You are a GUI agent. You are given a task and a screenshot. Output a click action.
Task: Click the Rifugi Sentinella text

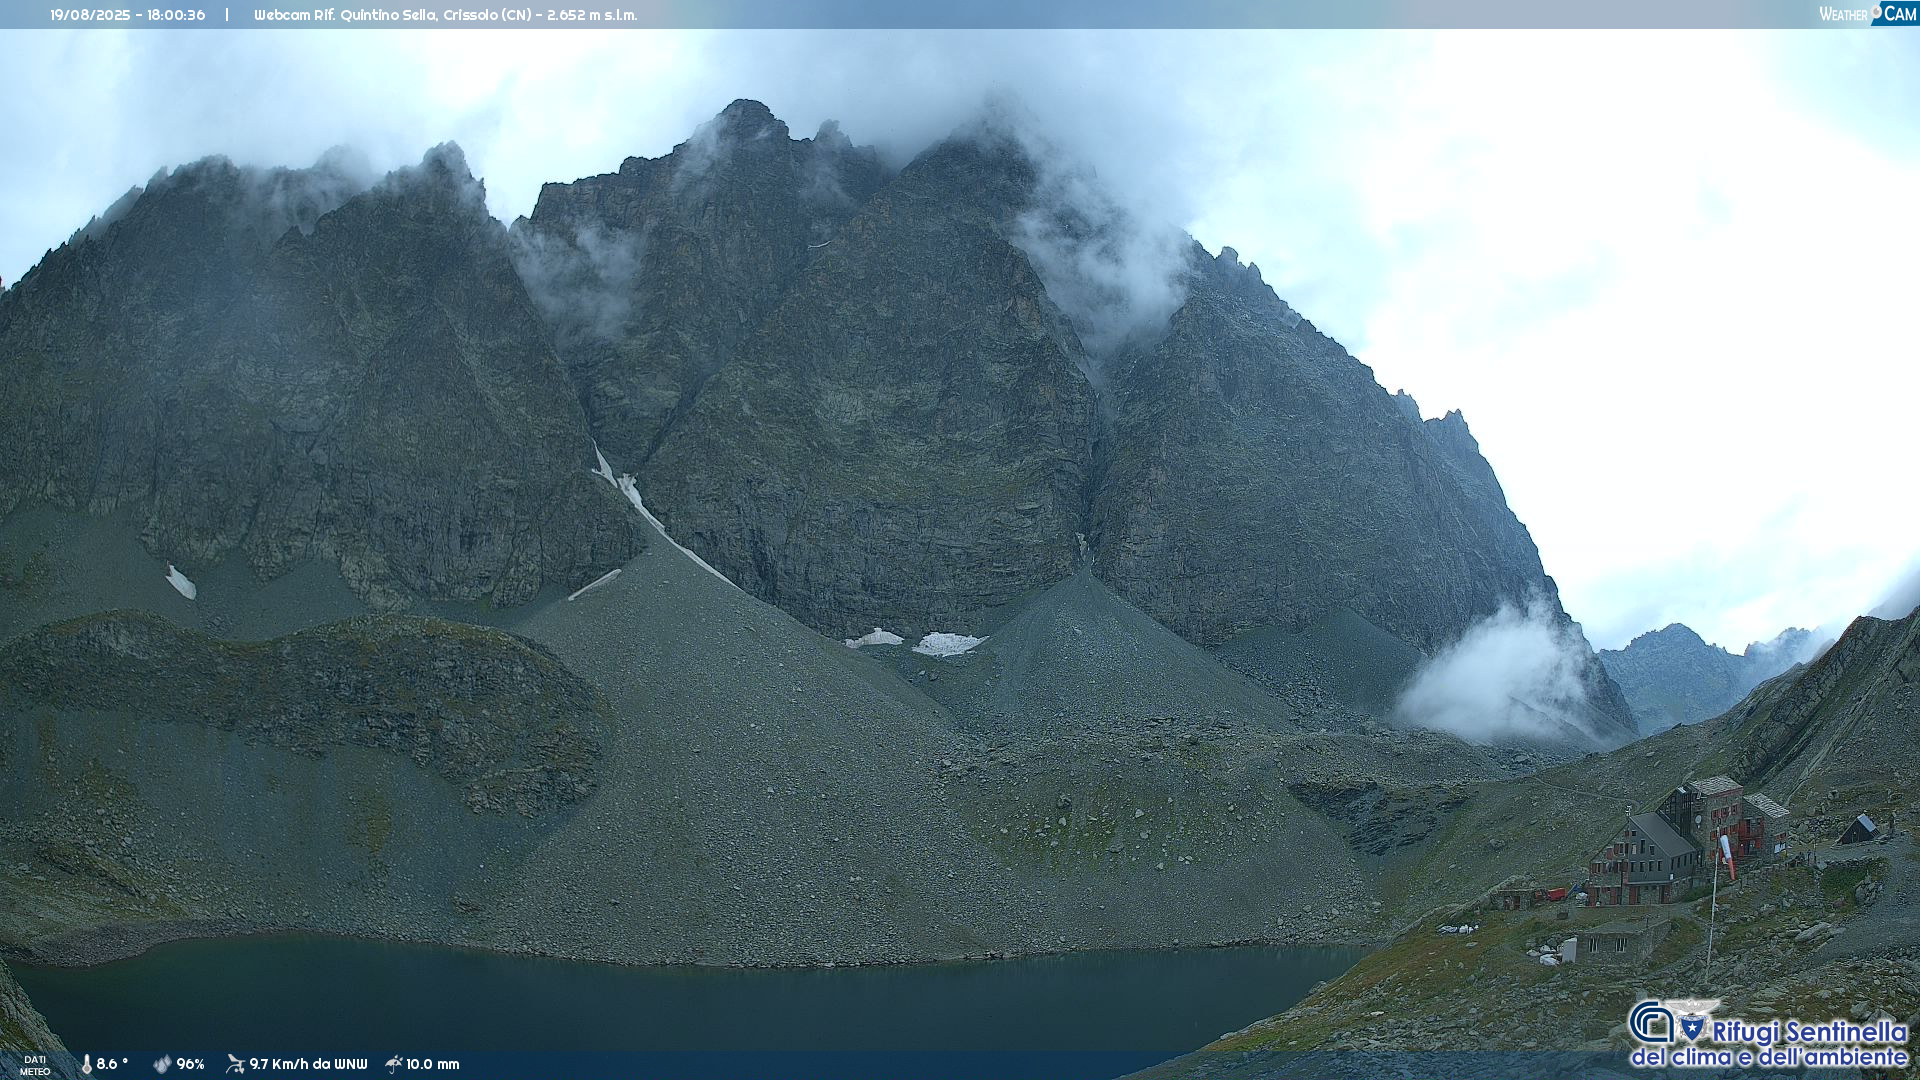[x=1810, y=1032]
